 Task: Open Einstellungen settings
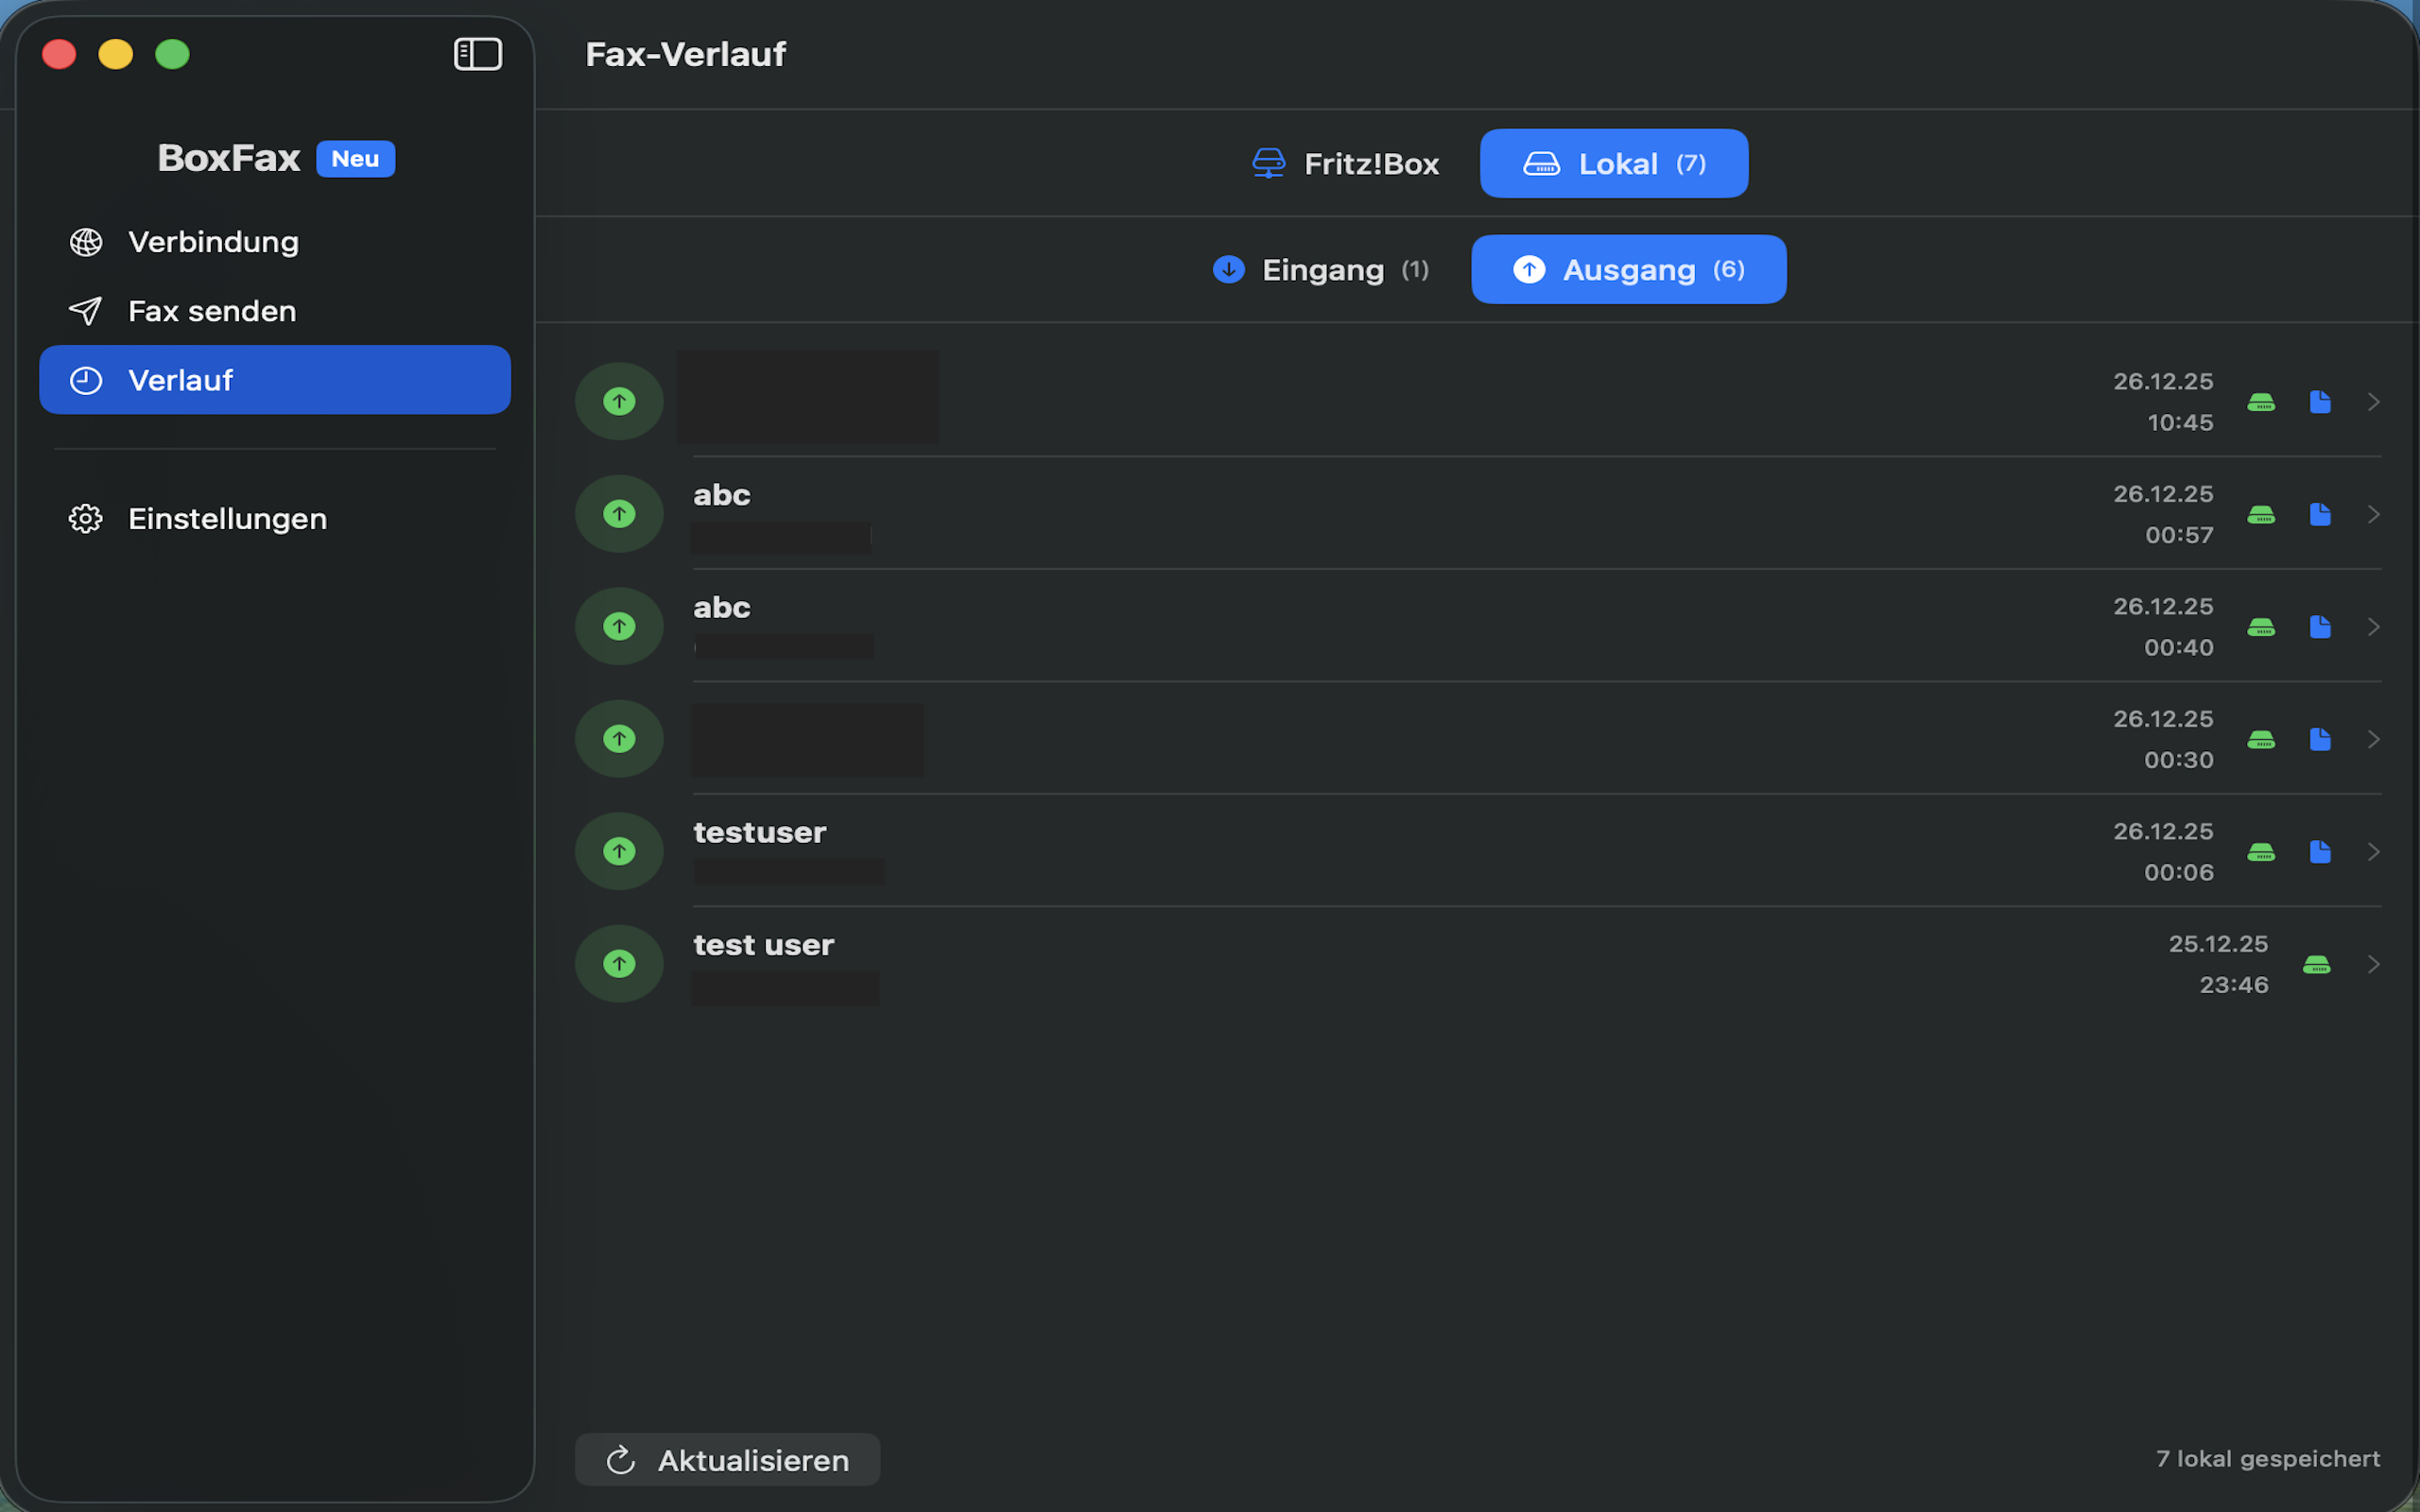click(x=227, y=519)
